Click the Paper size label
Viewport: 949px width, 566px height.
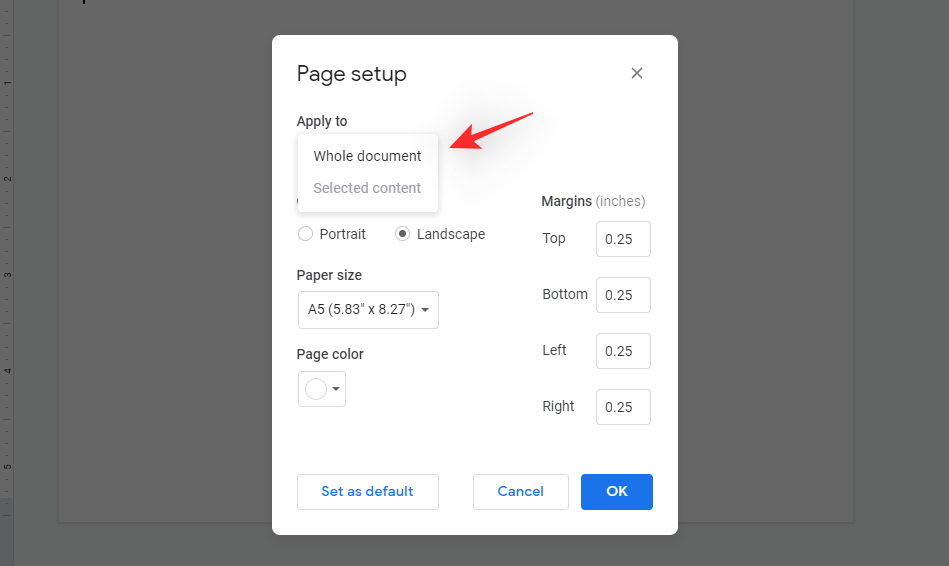[329, 275]
